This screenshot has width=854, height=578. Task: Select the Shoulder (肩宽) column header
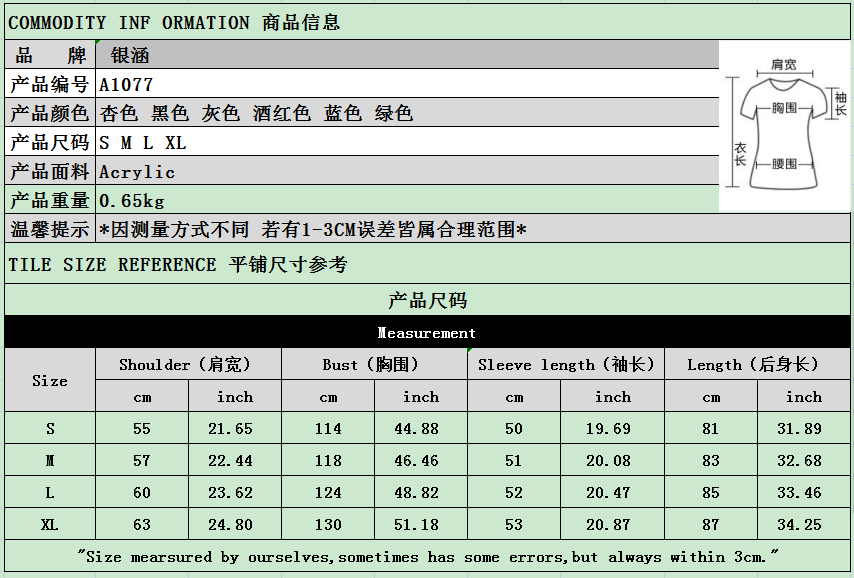coord(187,365)
